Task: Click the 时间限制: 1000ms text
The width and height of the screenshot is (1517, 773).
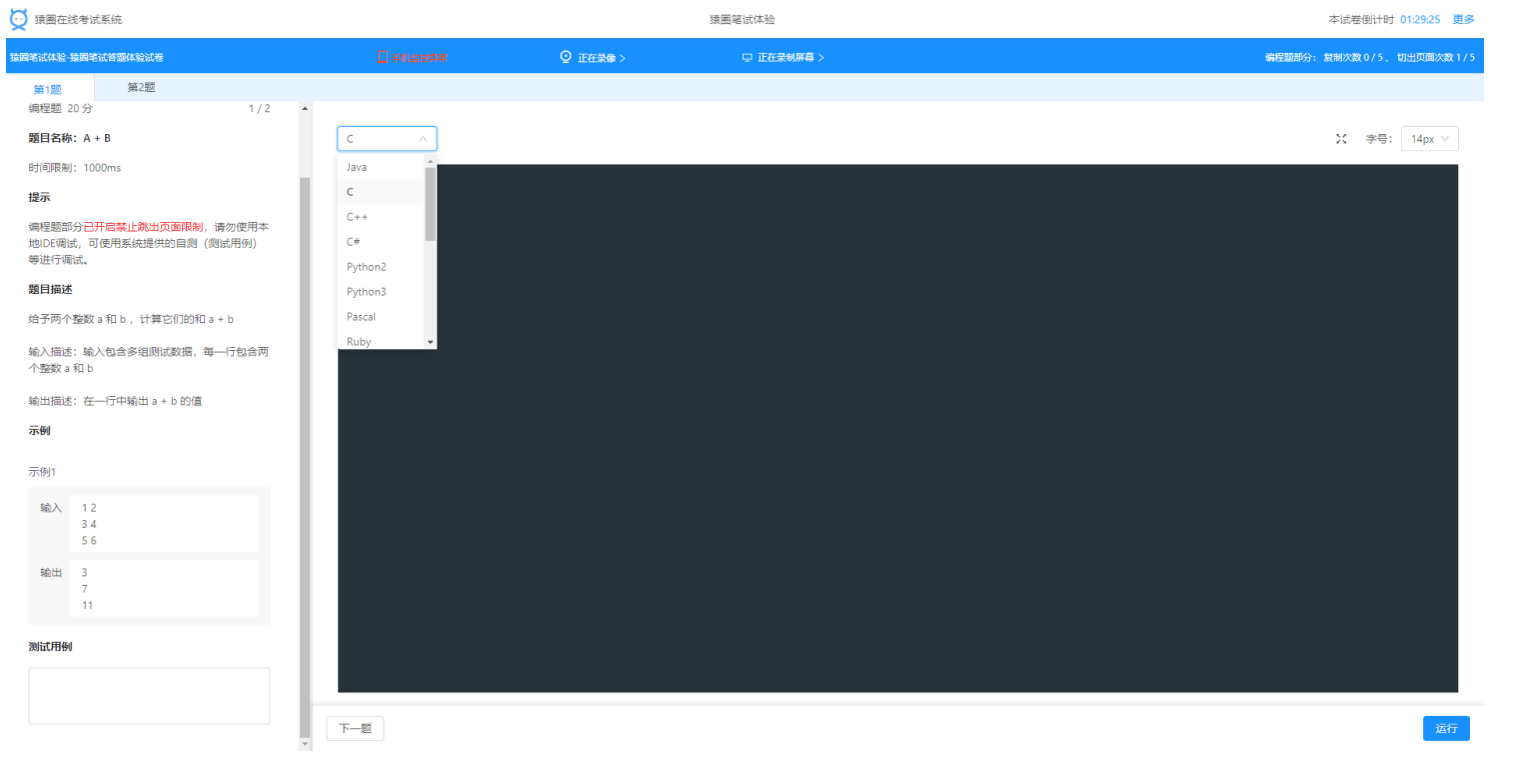Action: point(75,168)
